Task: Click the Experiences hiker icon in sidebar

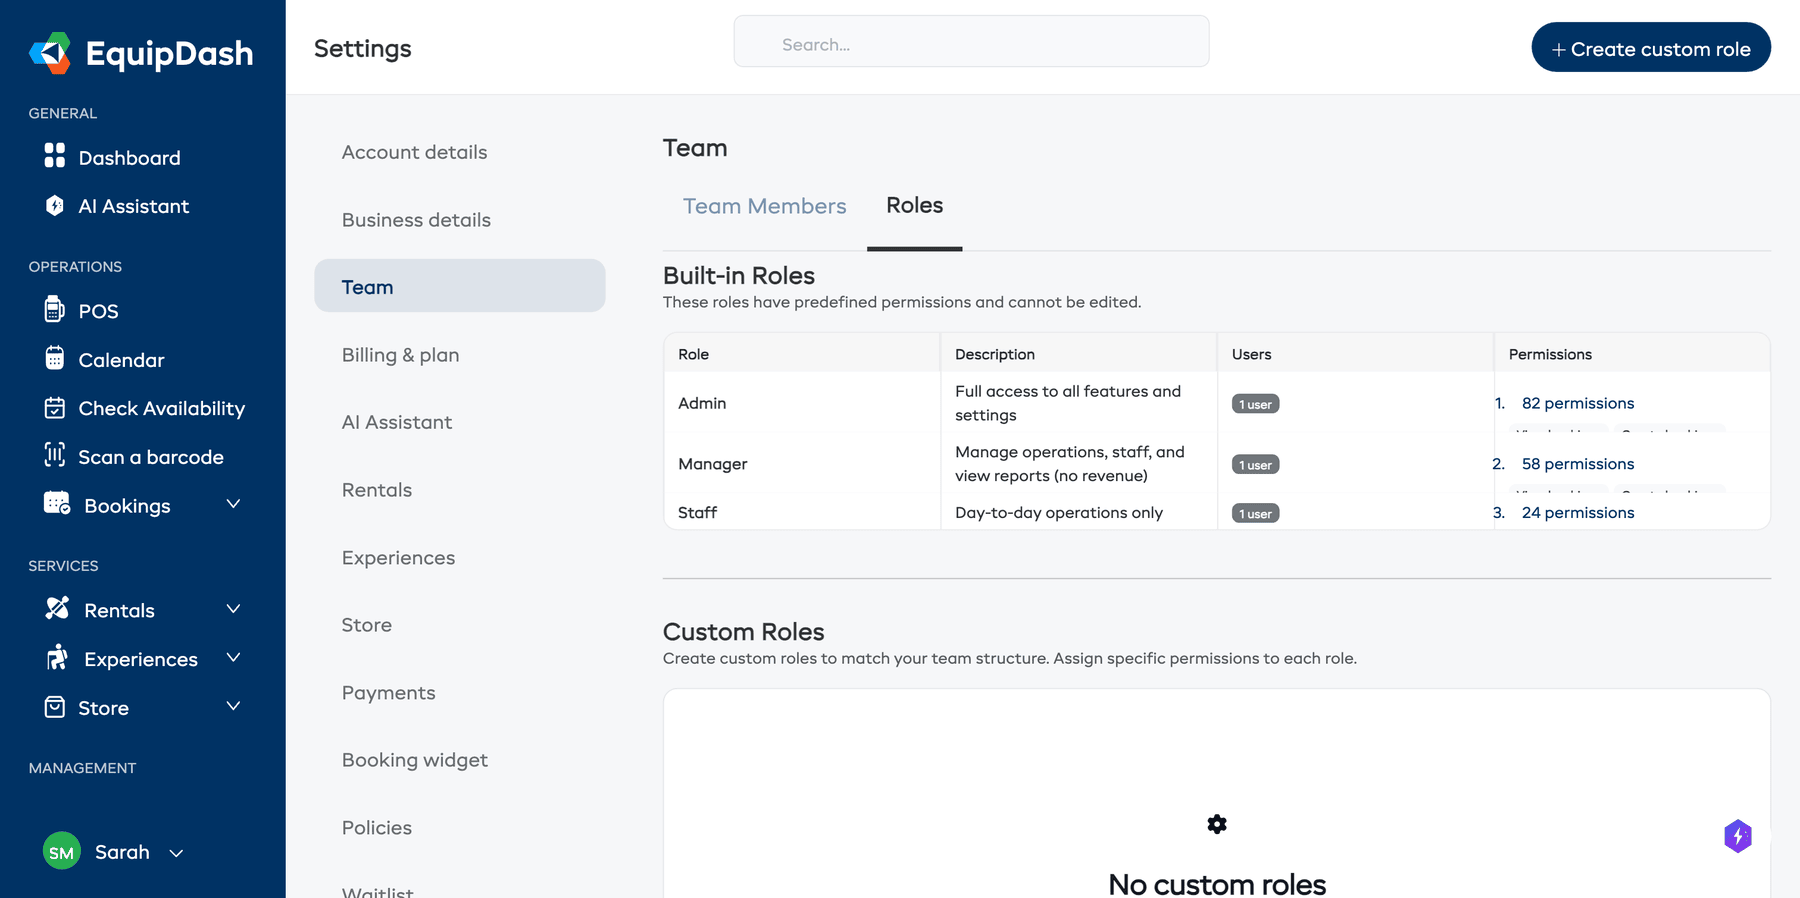Action: tap(57, 657)
